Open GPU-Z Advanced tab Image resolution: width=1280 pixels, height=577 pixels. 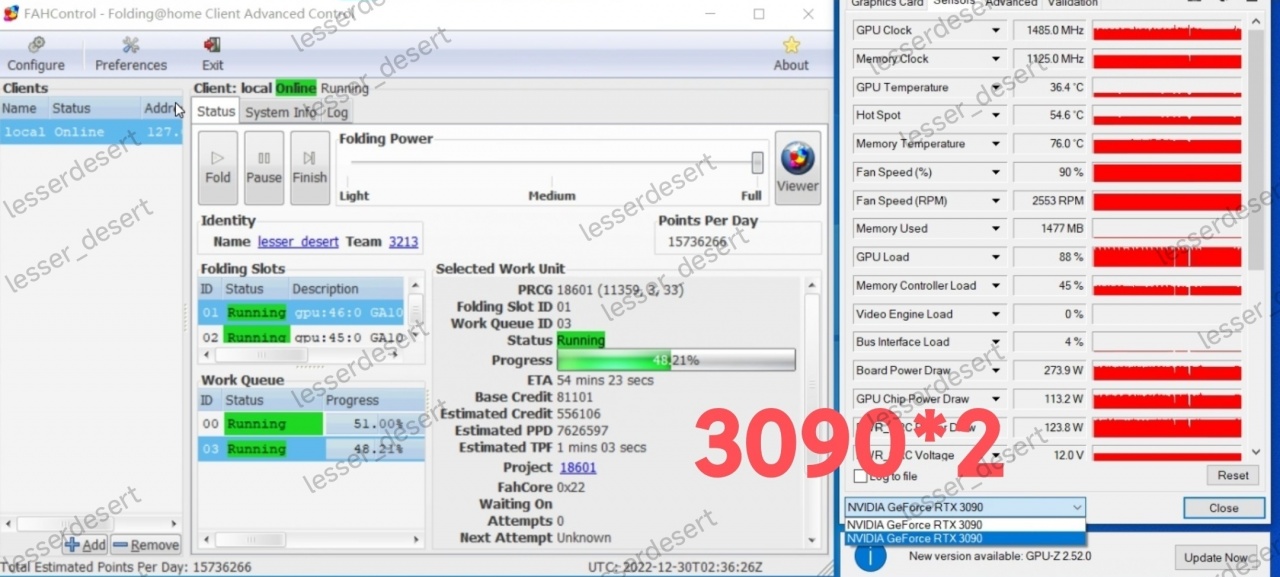1011,3
